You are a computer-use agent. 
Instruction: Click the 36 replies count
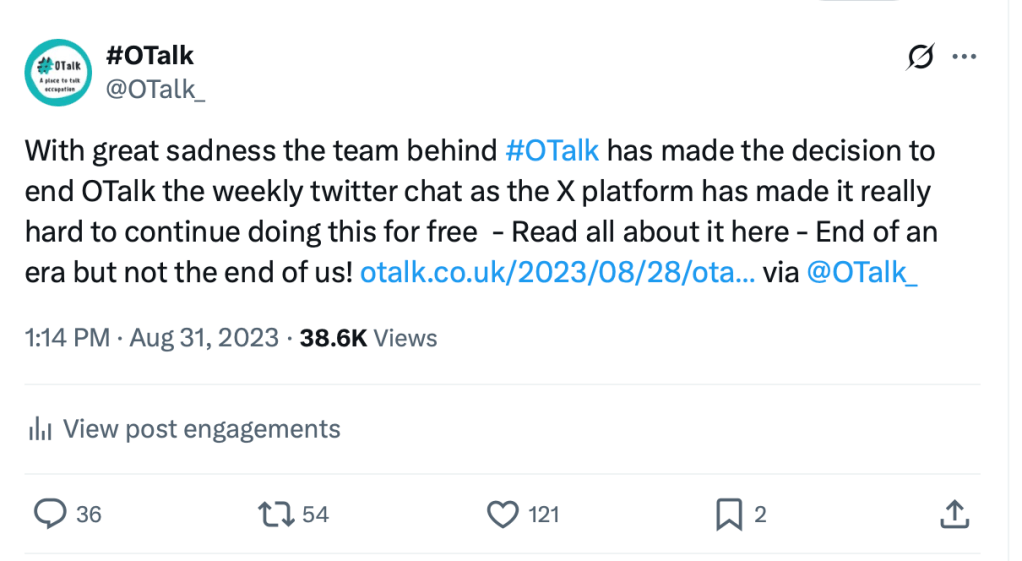89,515
